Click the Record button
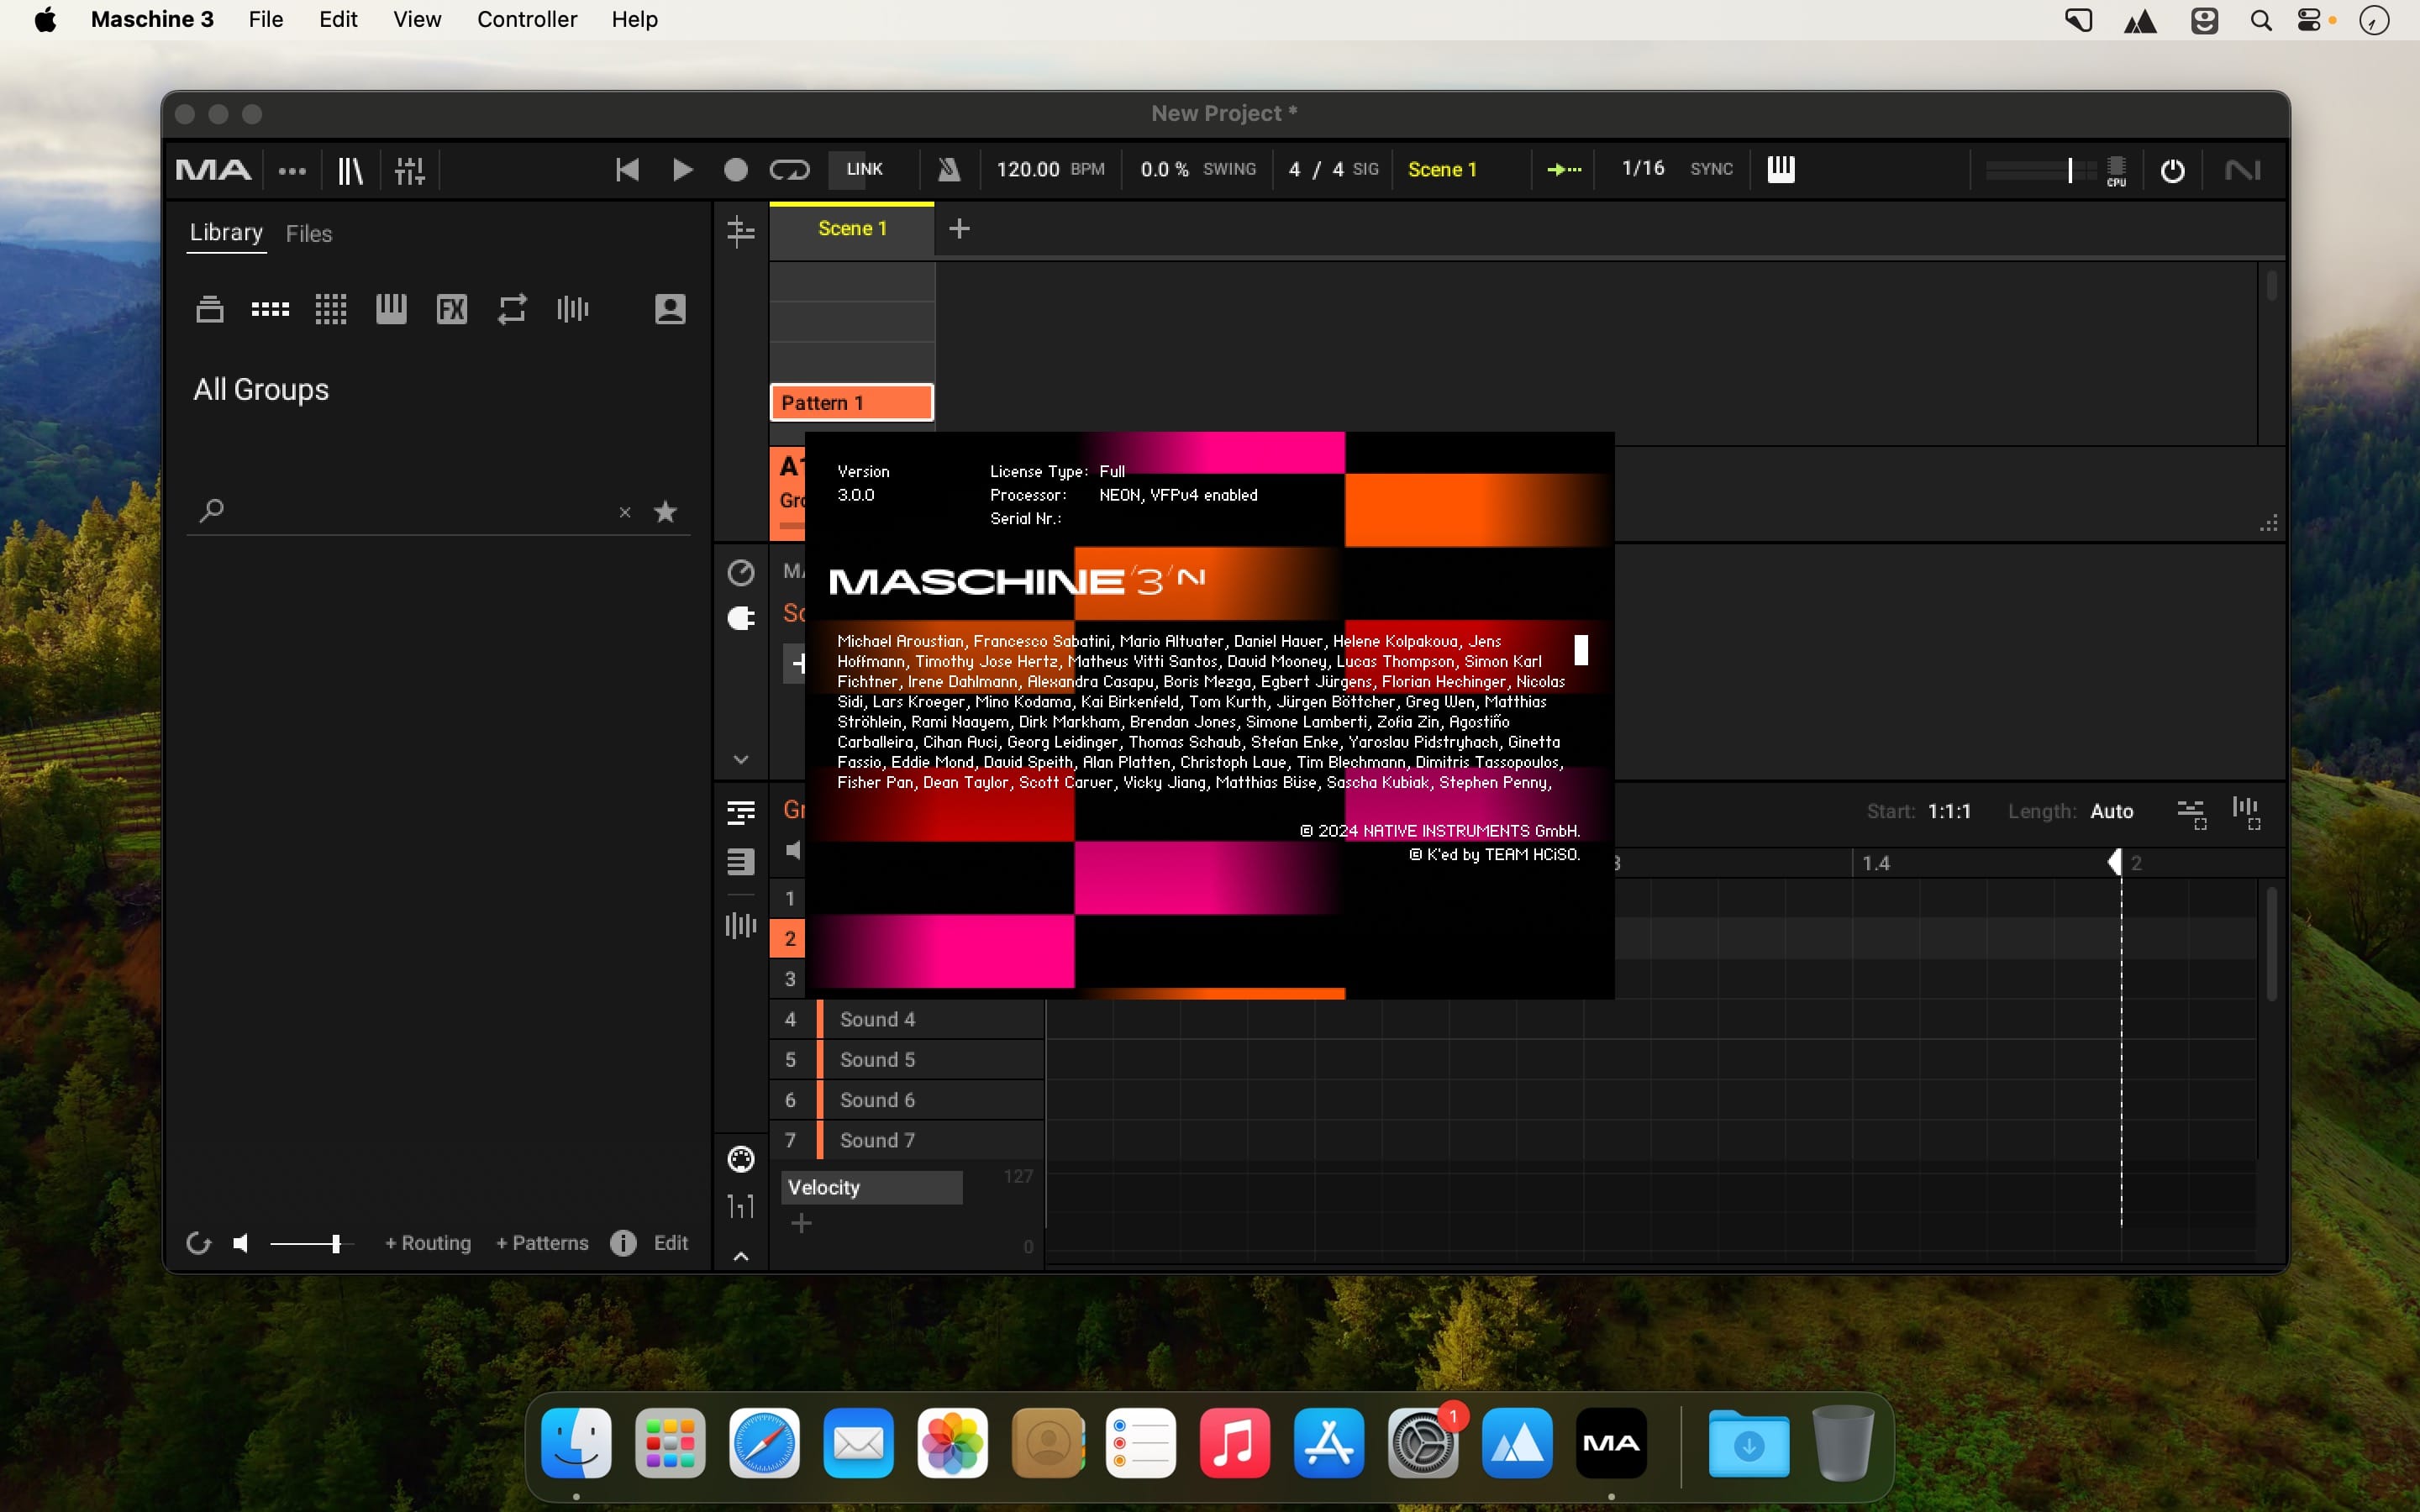 [736, 170]
